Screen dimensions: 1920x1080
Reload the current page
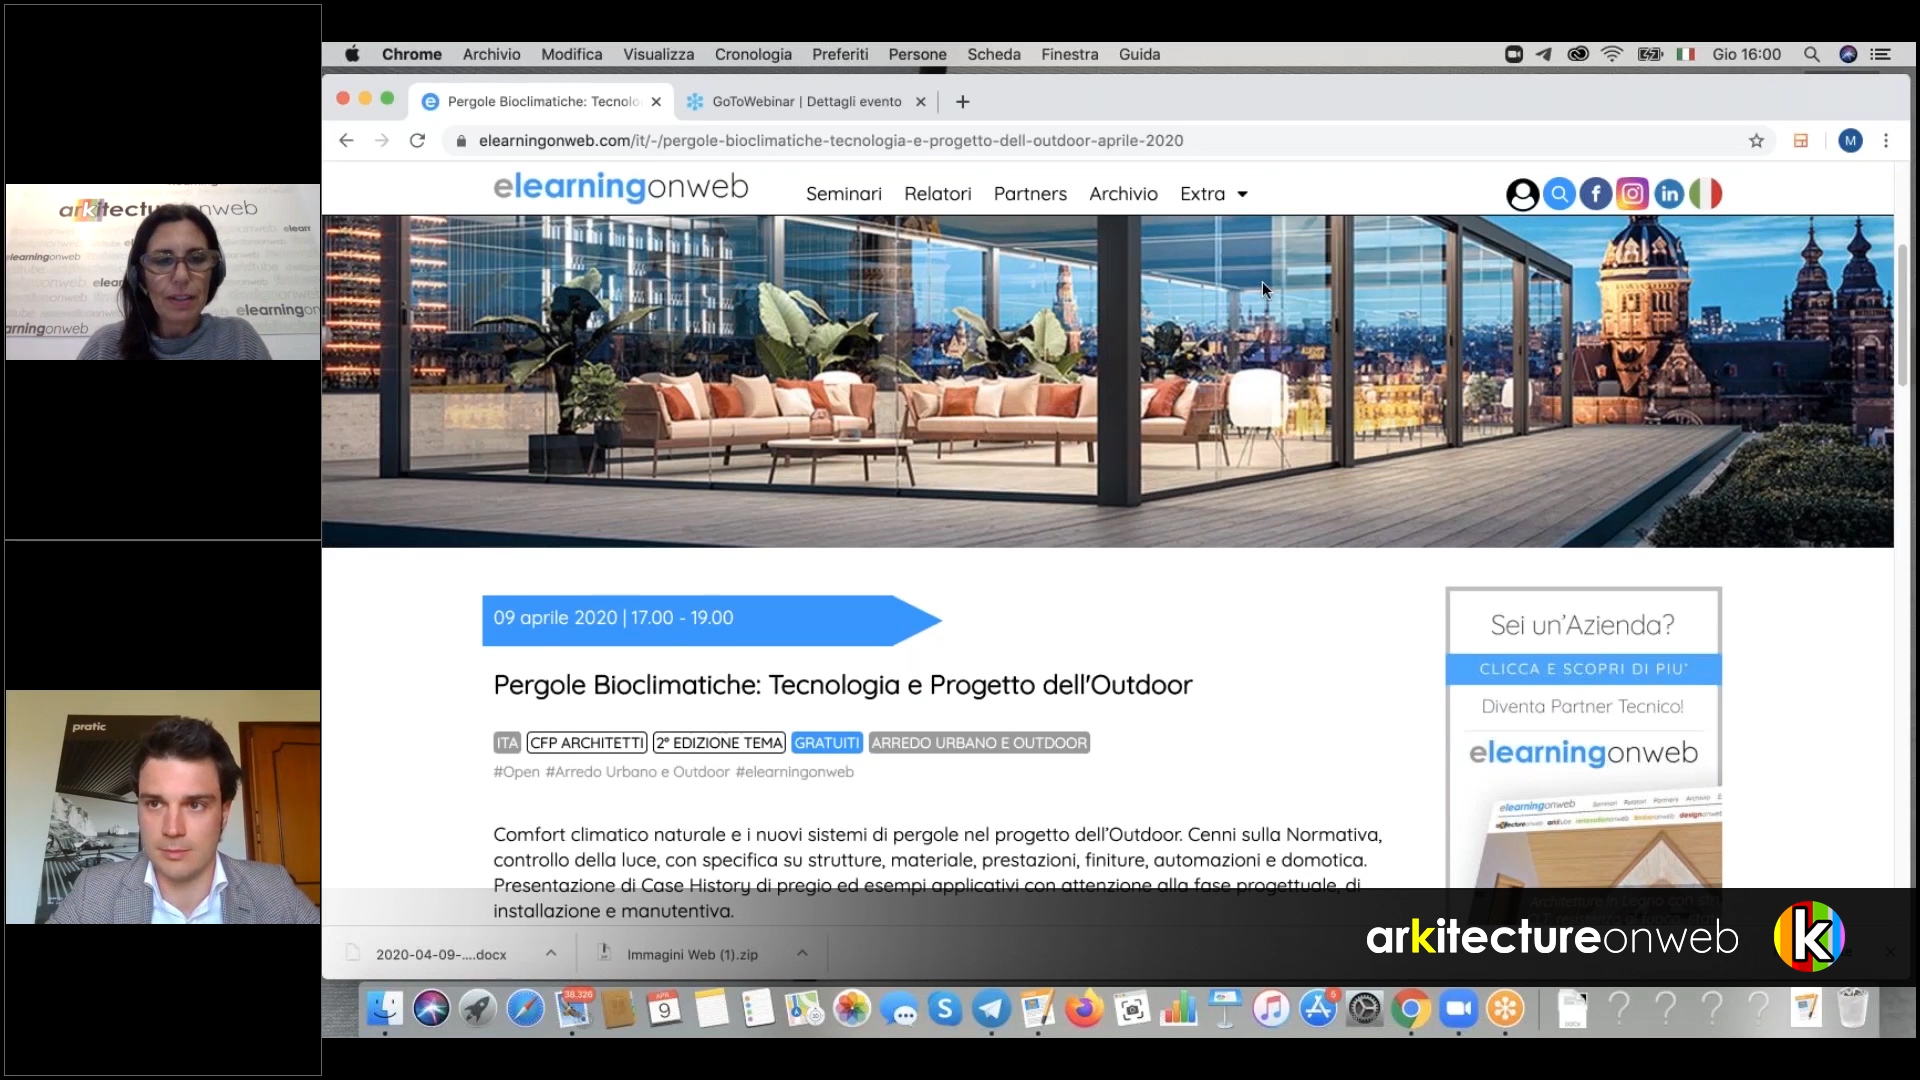click(417, 141)
